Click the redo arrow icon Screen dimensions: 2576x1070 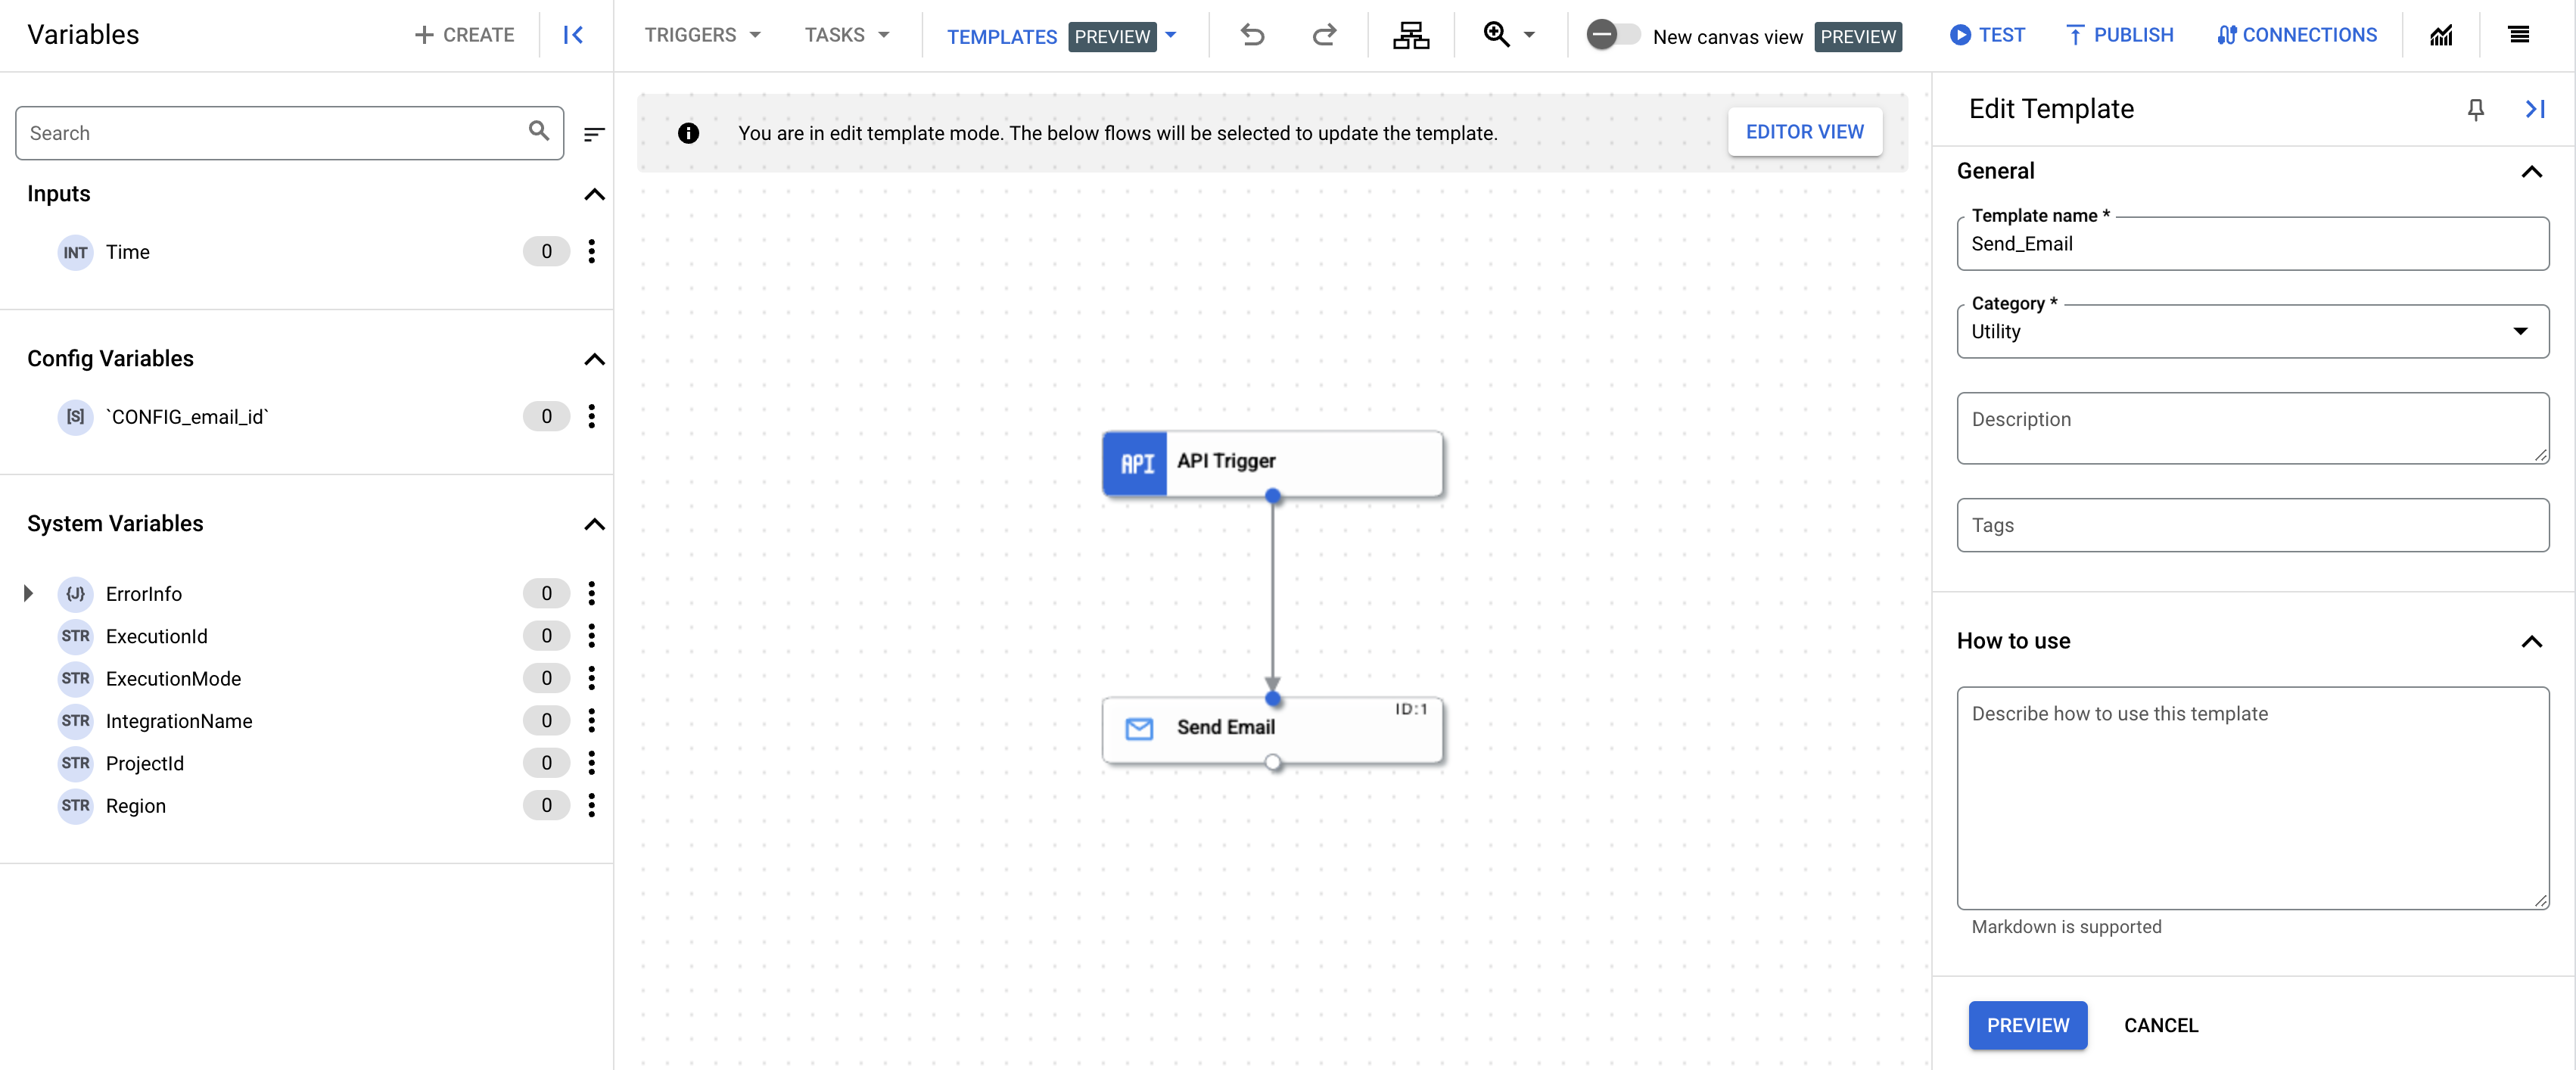tap(1324, 35)
